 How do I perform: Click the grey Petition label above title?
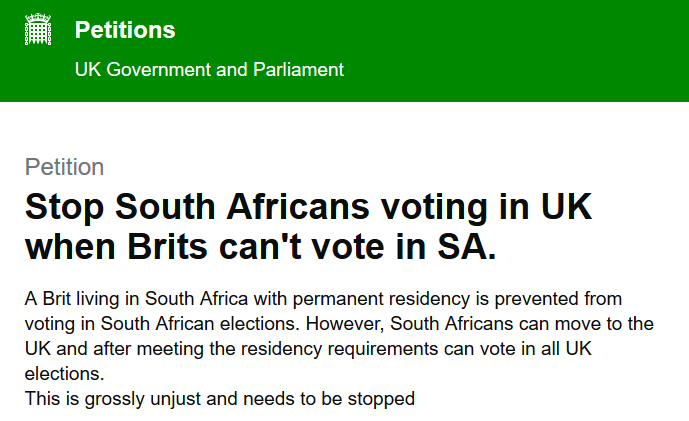pyautogui.click(x=64, y=167)
